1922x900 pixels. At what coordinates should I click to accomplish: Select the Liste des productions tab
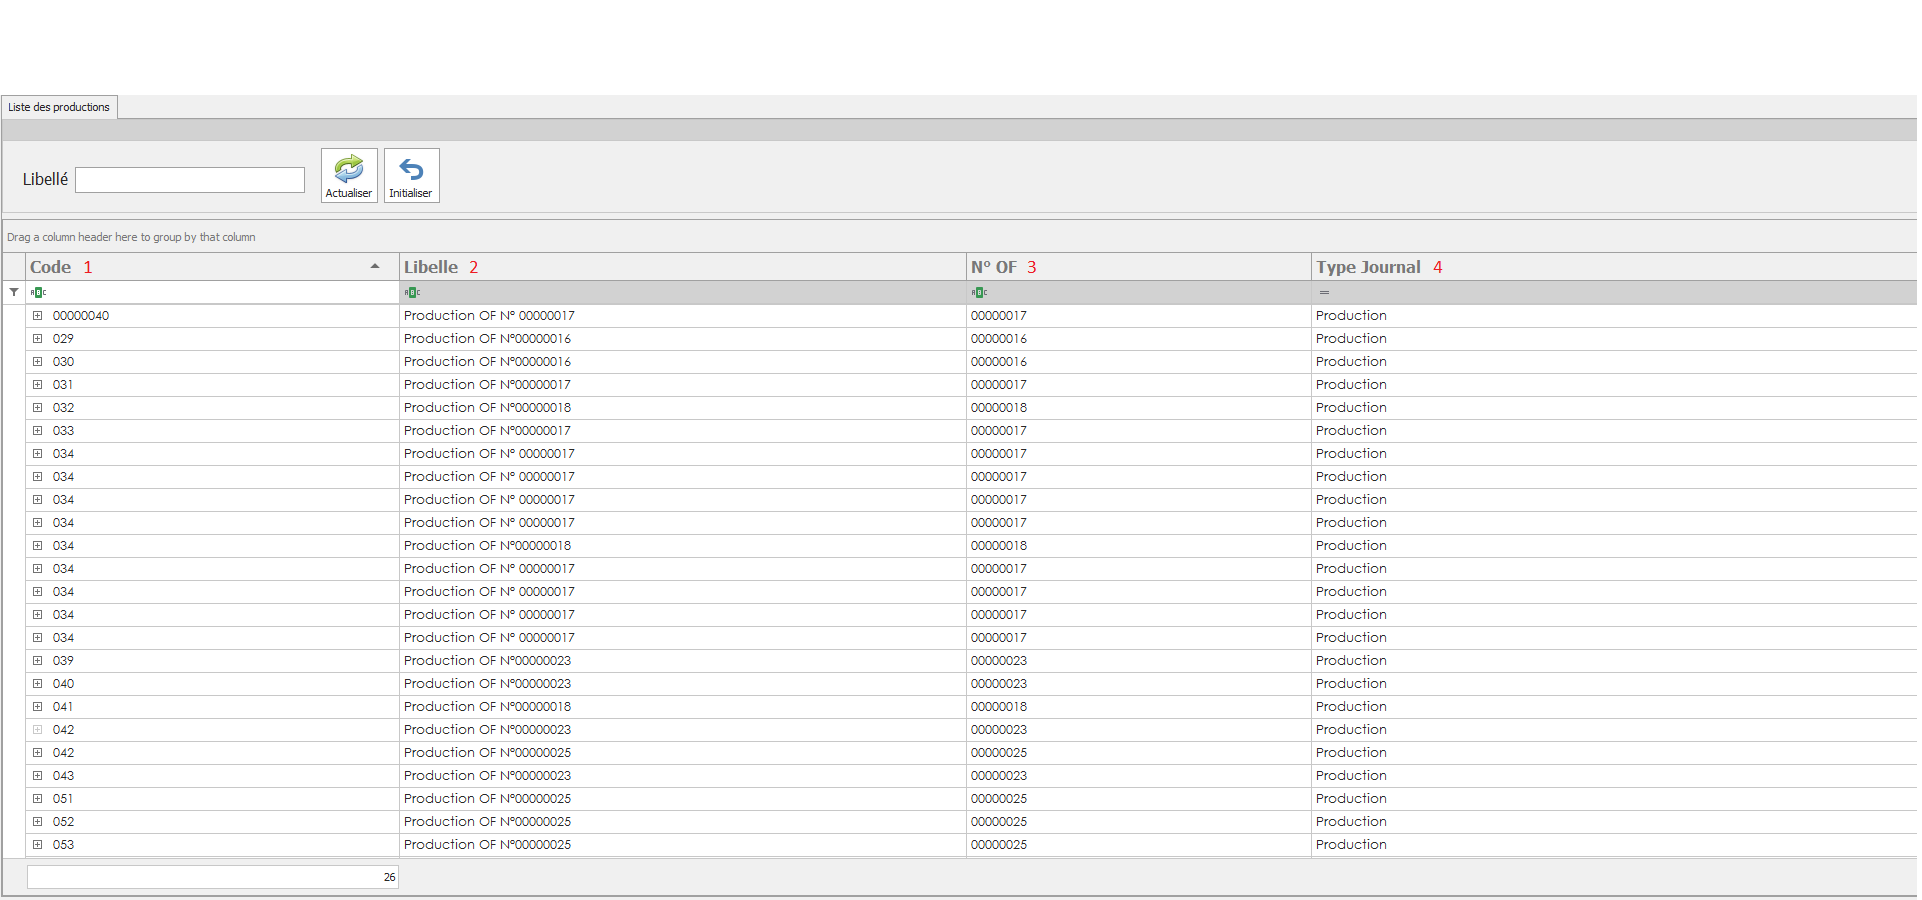(x=59, y=107)
